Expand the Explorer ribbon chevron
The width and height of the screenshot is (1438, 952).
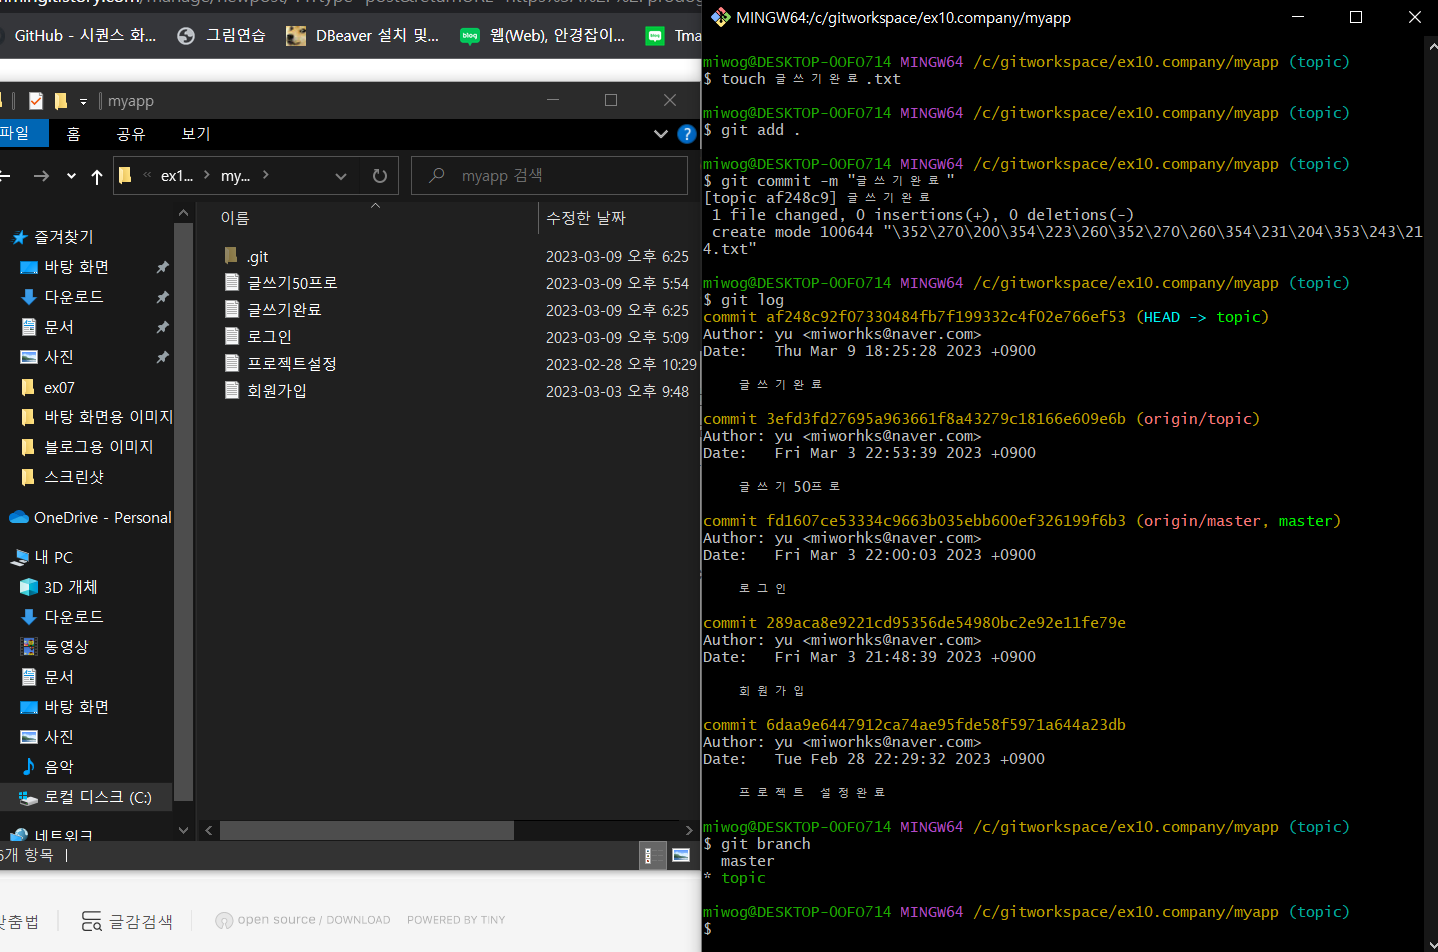pos(660,134)
